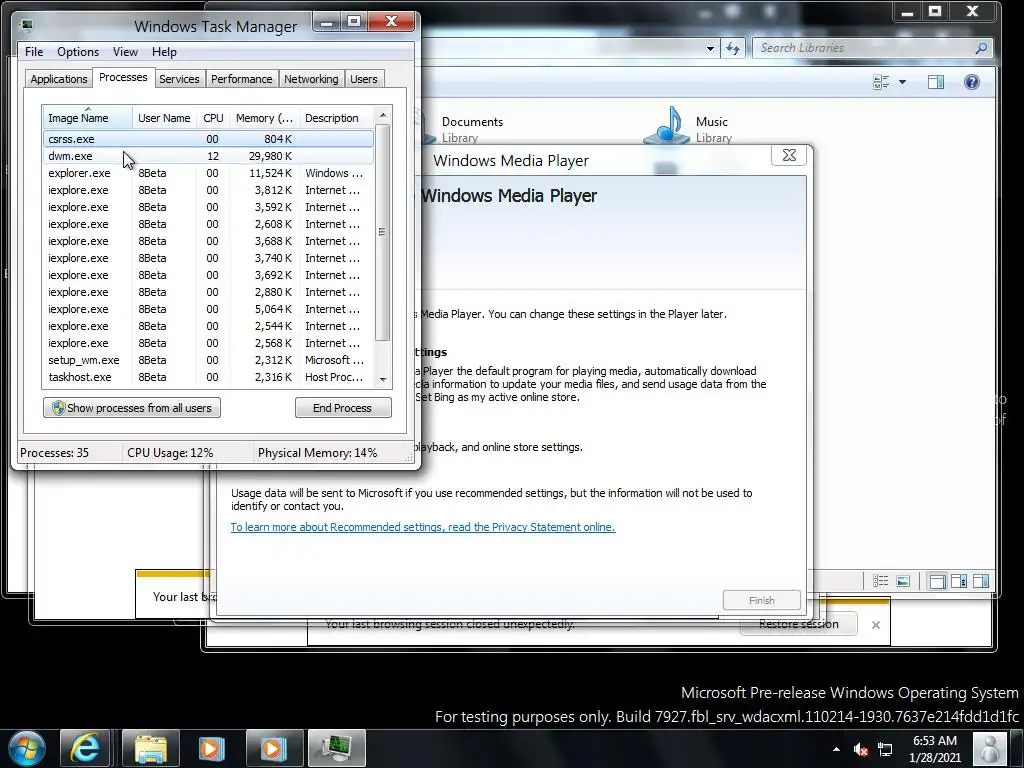This screenshot has height=768, width=1024.
Task: Open the Documents library
Action: 472,128
